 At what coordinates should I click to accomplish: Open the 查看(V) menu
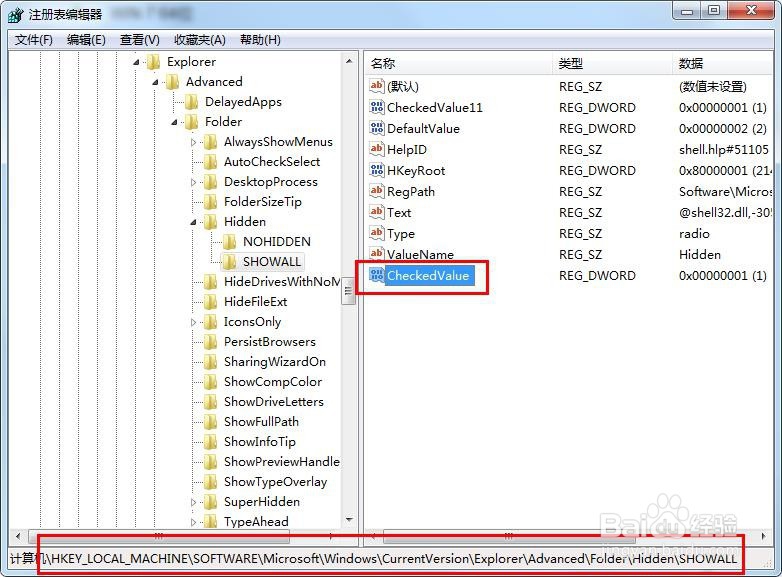(140, 40)
